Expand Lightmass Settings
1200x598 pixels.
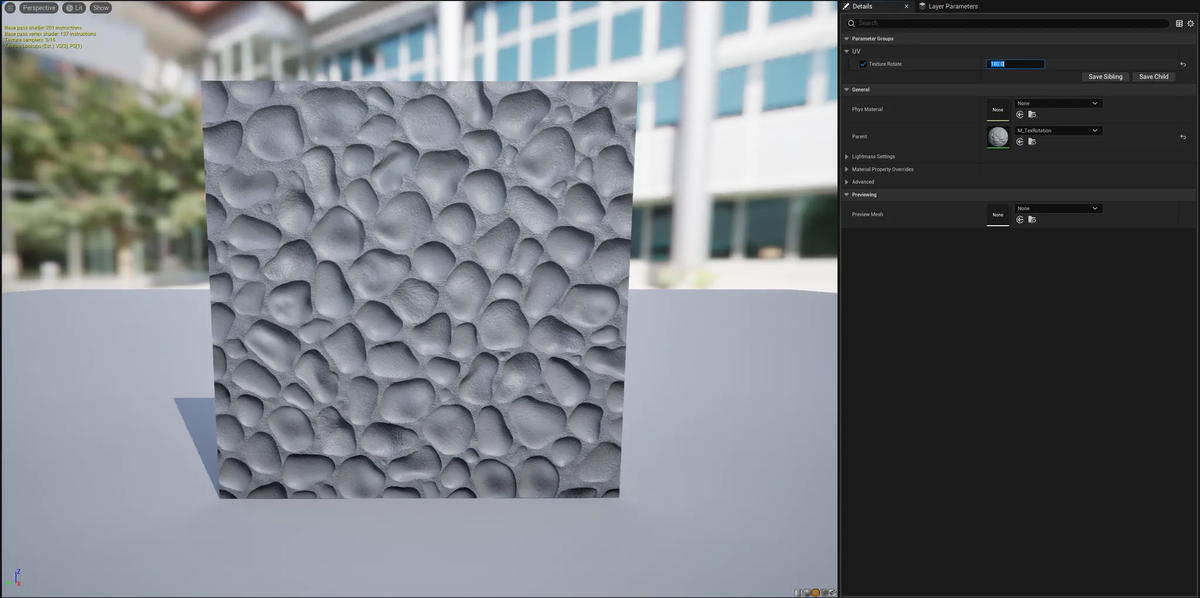pos(846,157)
